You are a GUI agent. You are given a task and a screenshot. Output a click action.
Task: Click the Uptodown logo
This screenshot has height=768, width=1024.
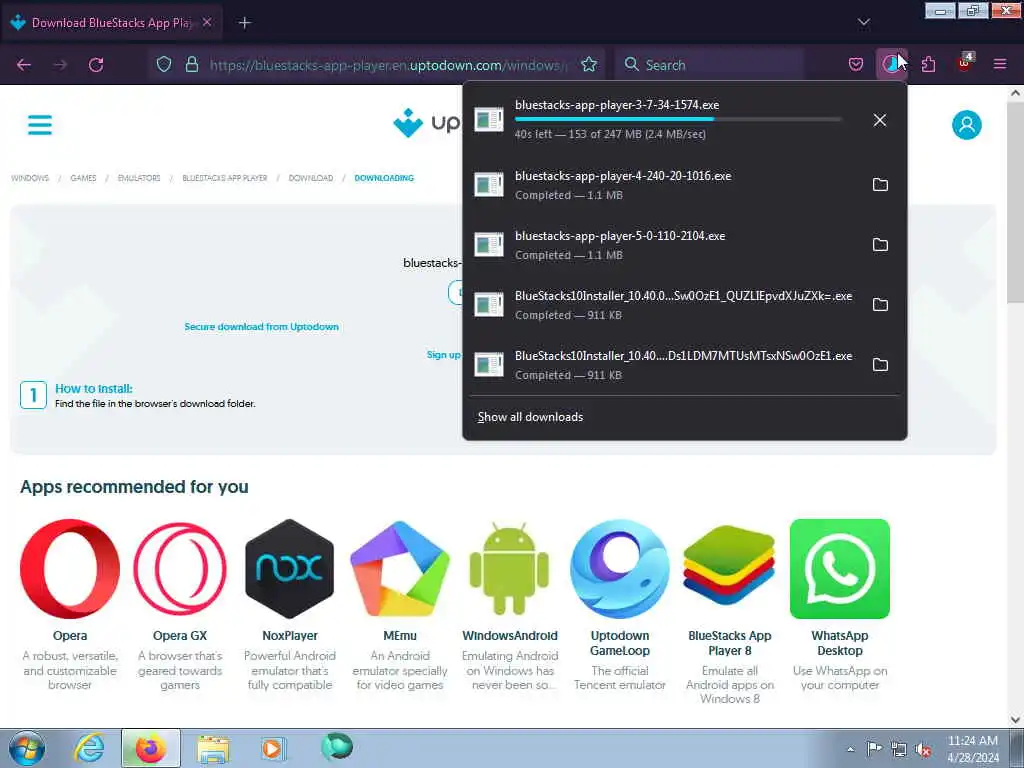[428, 122]
